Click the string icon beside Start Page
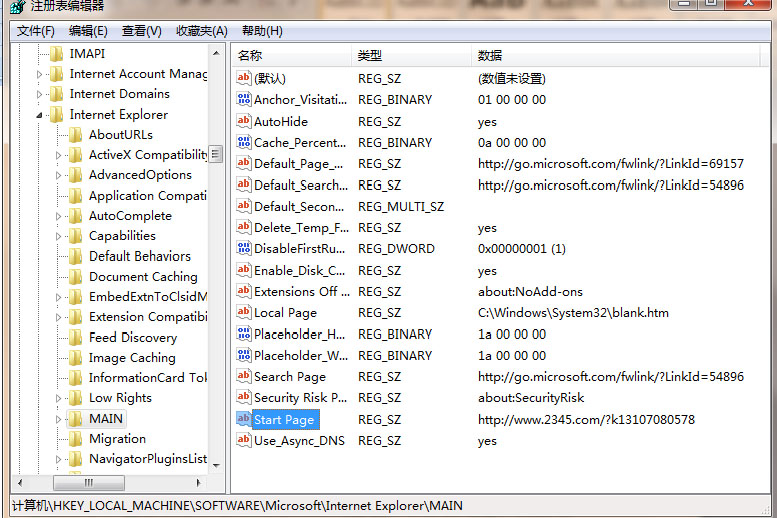Image resolution: width=777 pixels, height=518 pixels. point(244,420)
